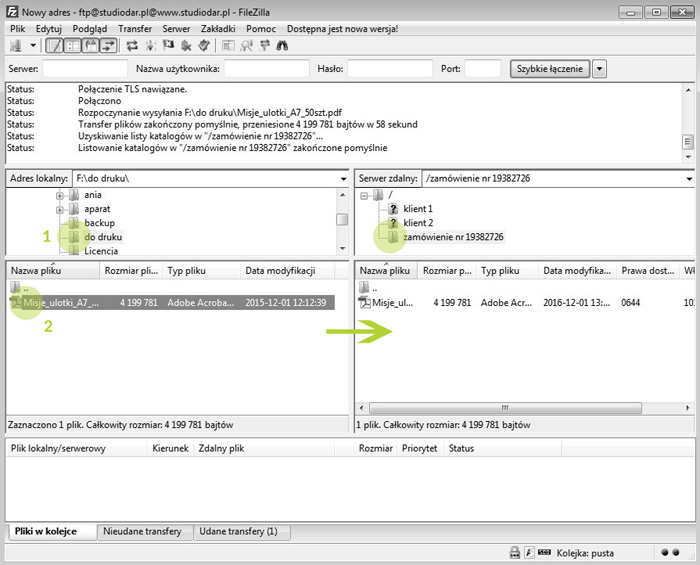Open the Site Manager dropdown arrow

pos(33,46)
